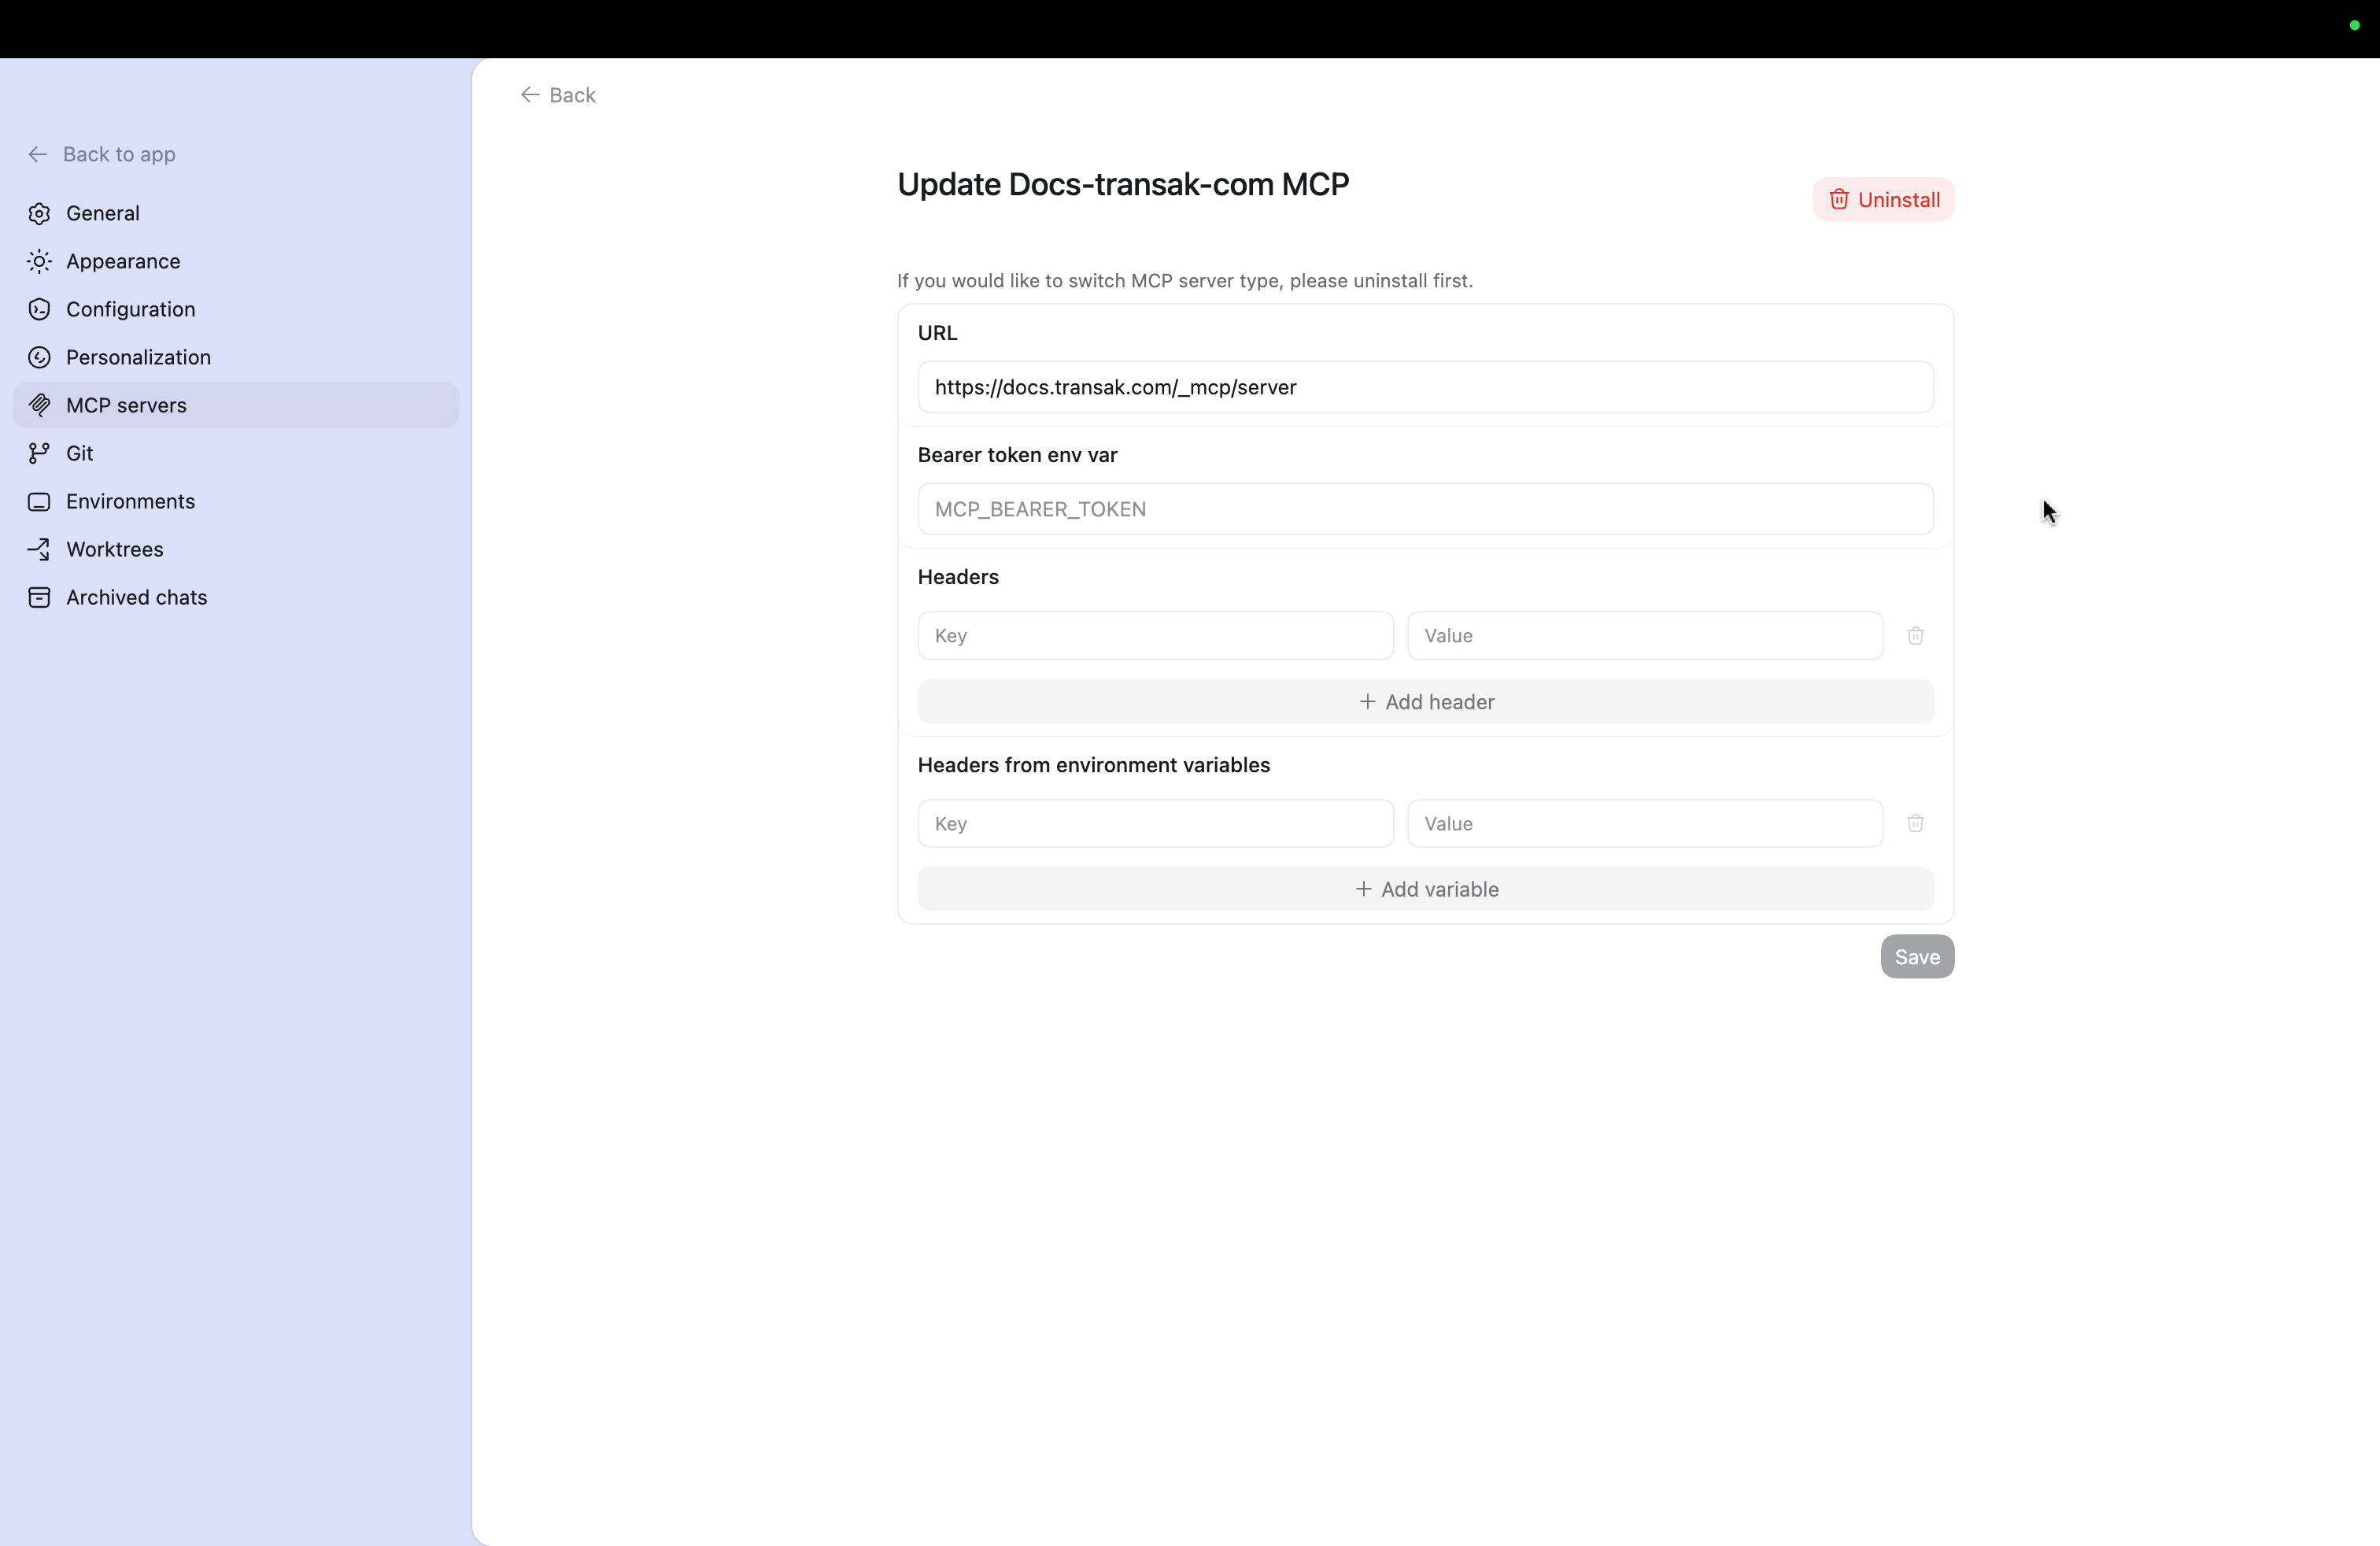Click the URL input showing docs.transak.com
The height and width of the screenshot is (1546, 2380).
[x=1425, y=387]
